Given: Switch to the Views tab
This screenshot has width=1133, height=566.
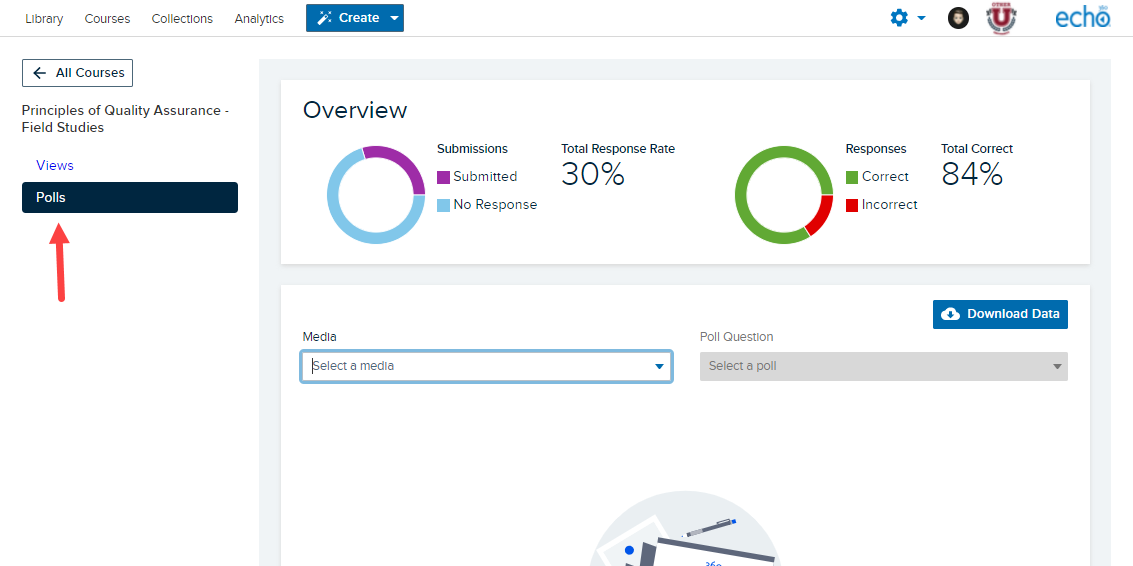Looking at the screenshot, I should click(x=55, y=166).
